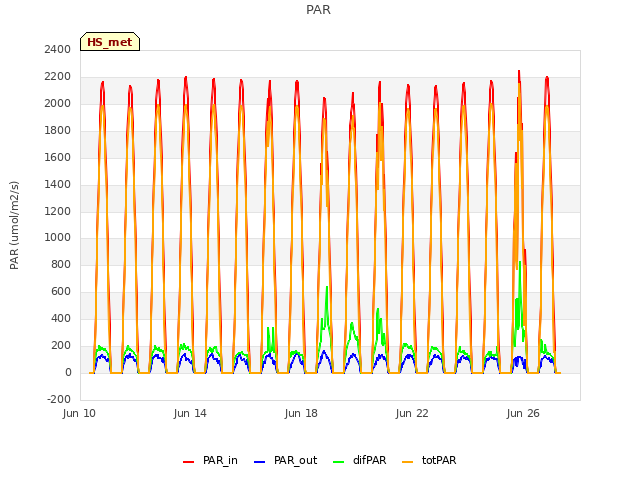Click the -200 y-axis tick label
This screenshot has width=640, height=480.
pos(59,399)
